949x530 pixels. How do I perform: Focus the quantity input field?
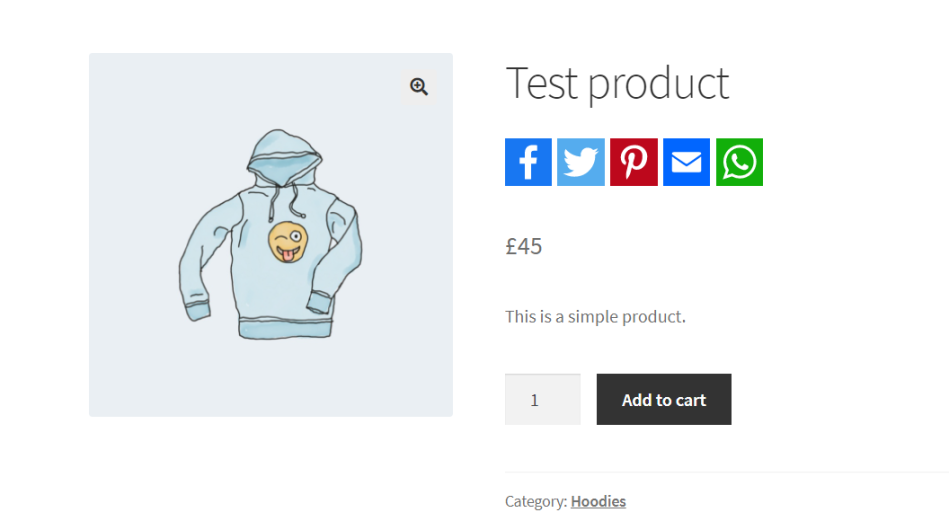pyautogui.click(x=543, y=399)
